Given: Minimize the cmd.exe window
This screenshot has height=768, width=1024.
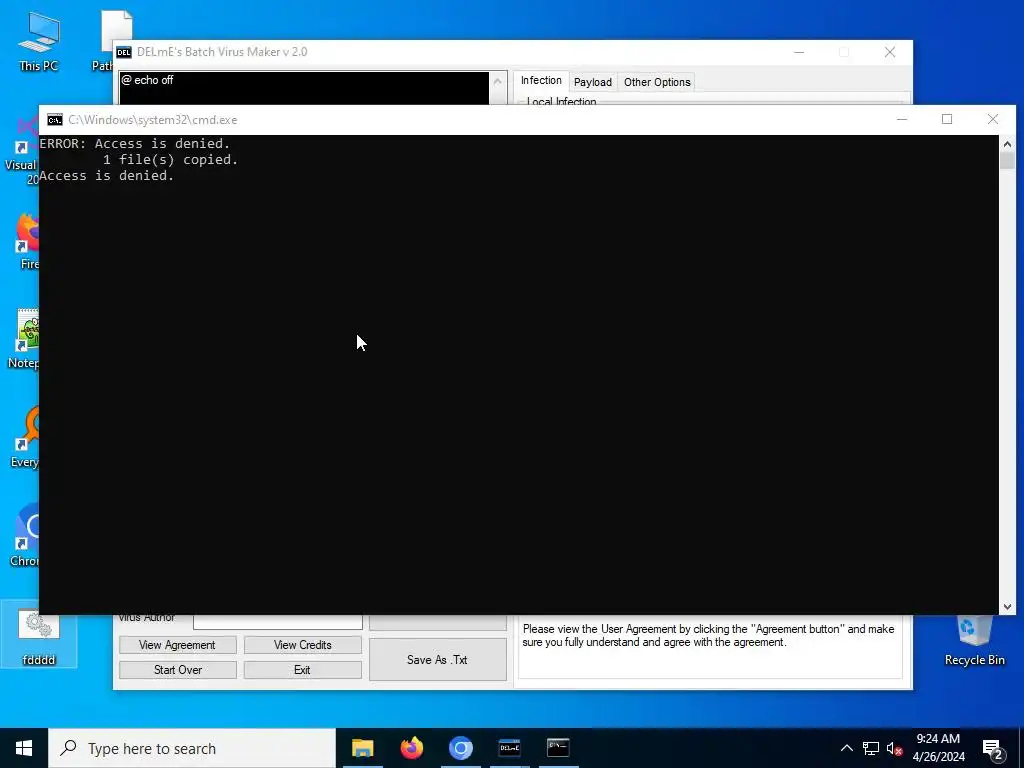Looking at the screenshot, I should click(x=902, y=120).
